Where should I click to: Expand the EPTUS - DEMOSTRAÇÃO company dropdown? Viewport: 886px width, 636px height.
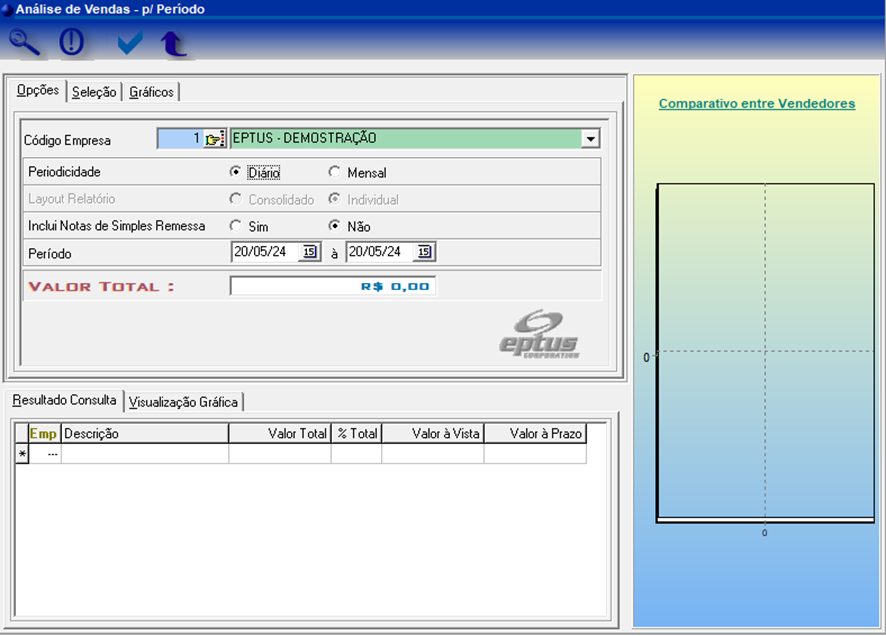590,139
